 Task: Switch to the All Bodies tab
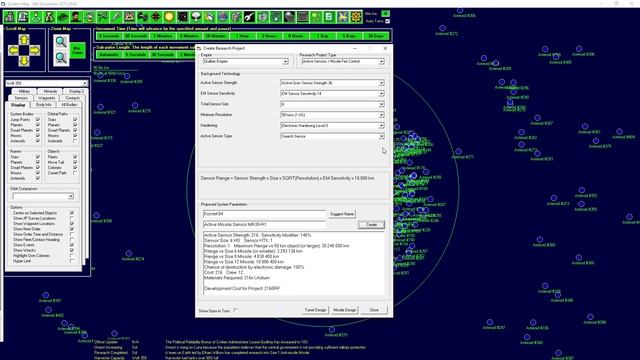(x=69, y=105)
